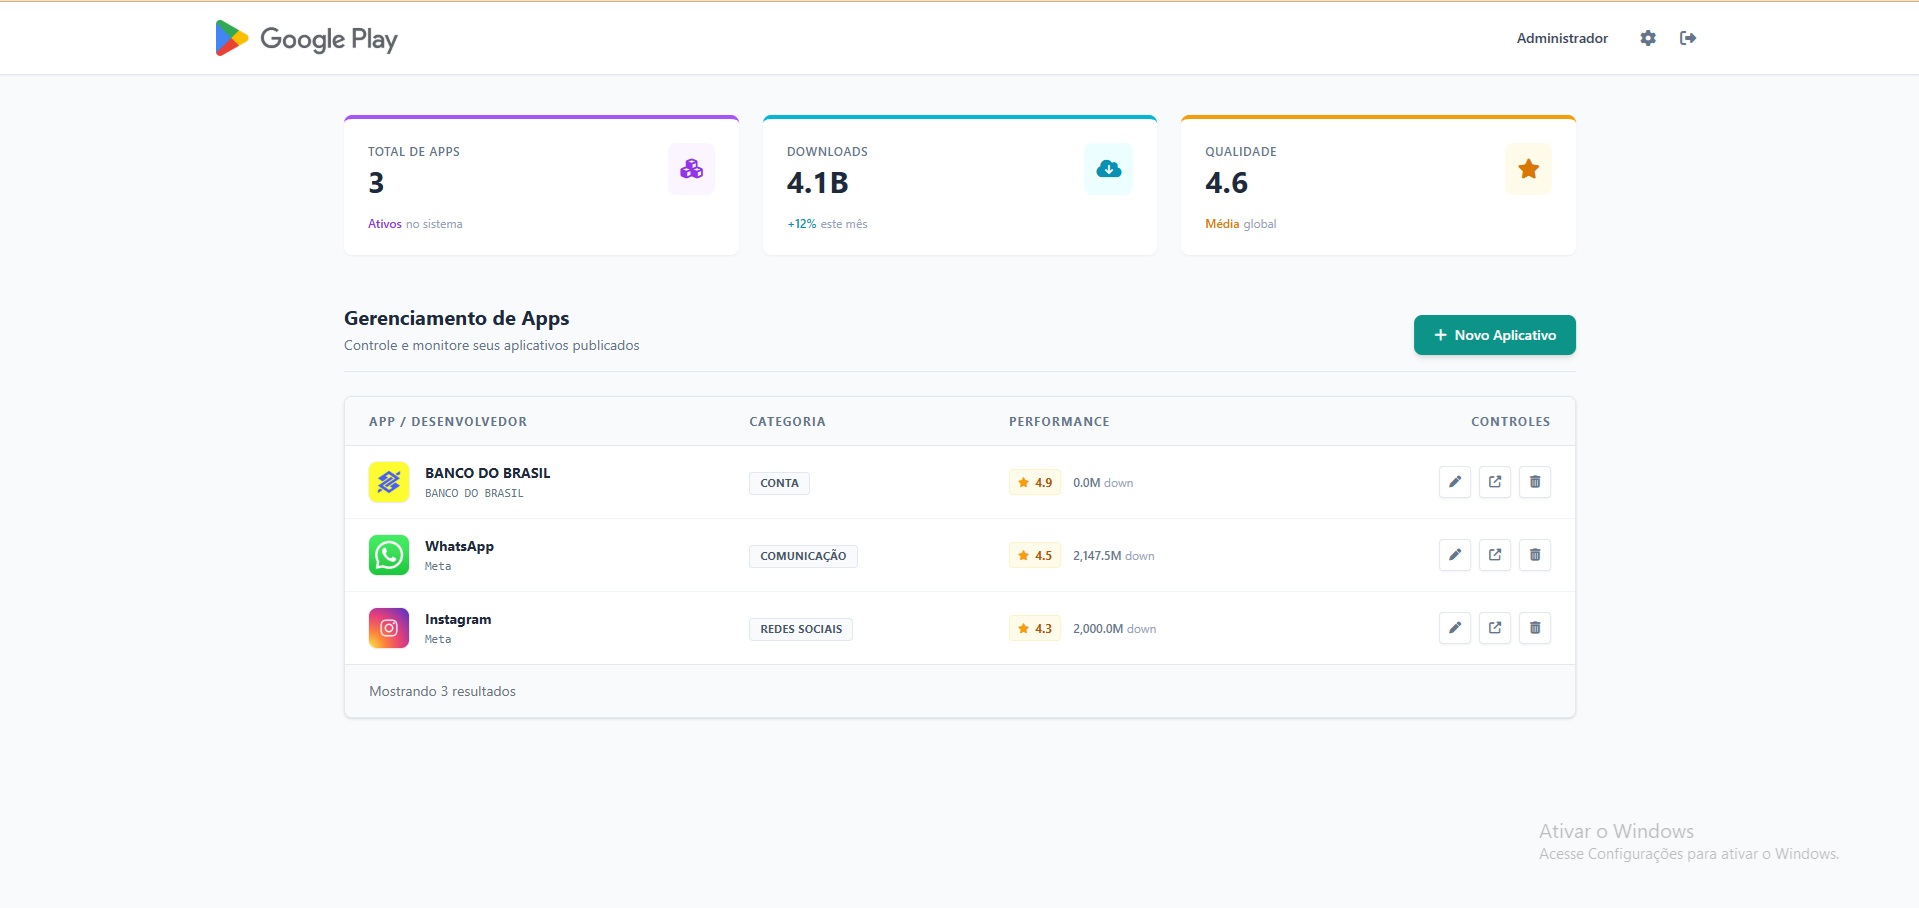
Task: Open settings gear in header
Action: point(1647,38)
